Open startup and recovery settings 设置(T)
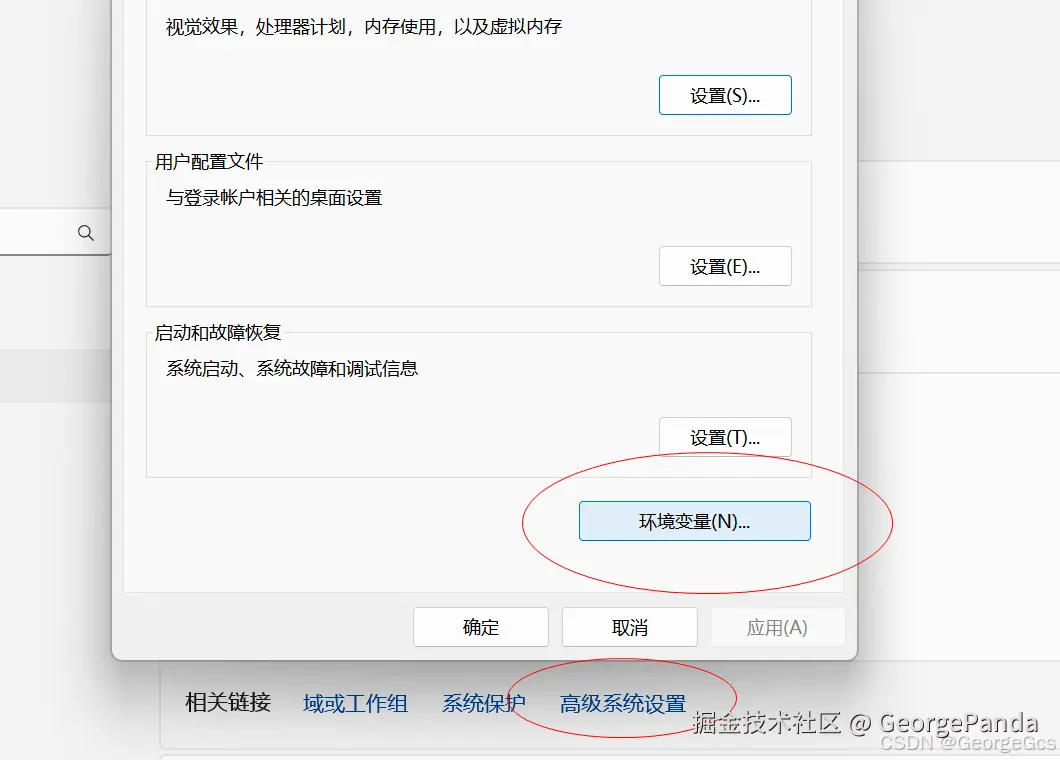 pyautogui.click(x=725, y=436)
